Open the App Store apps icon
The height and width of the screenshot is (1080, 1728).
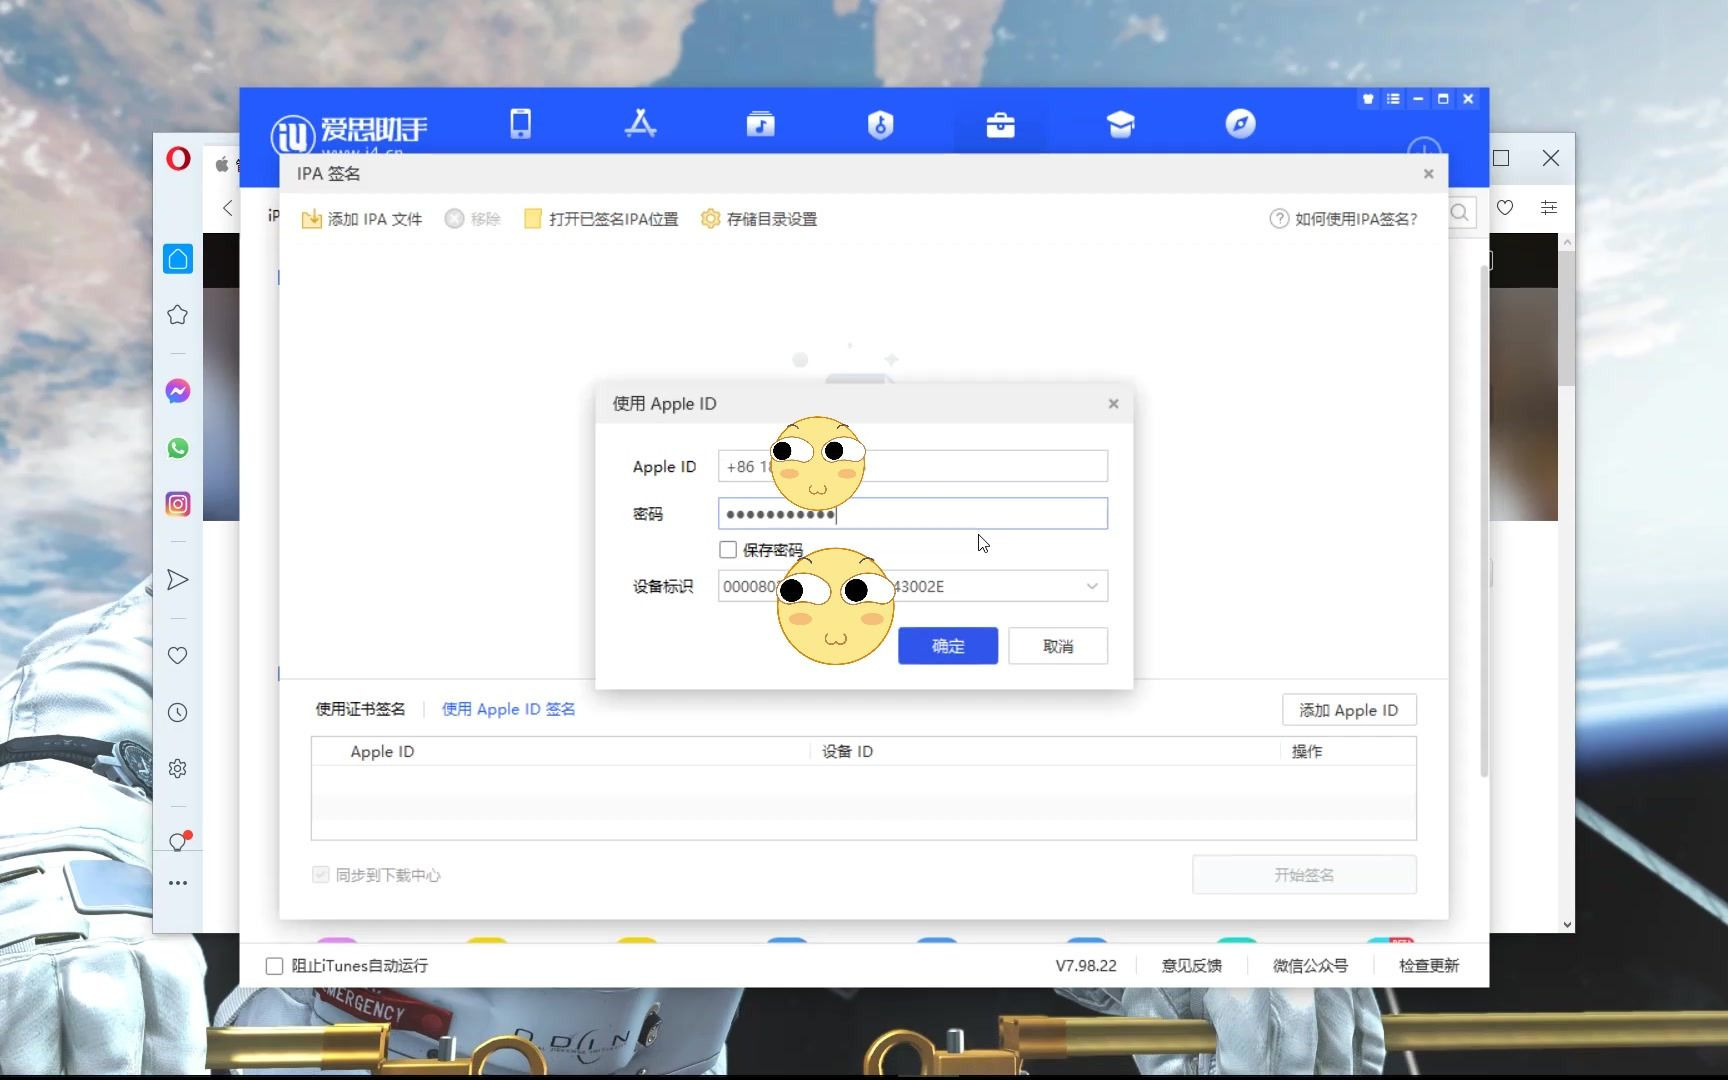click(x=640, y=124)
